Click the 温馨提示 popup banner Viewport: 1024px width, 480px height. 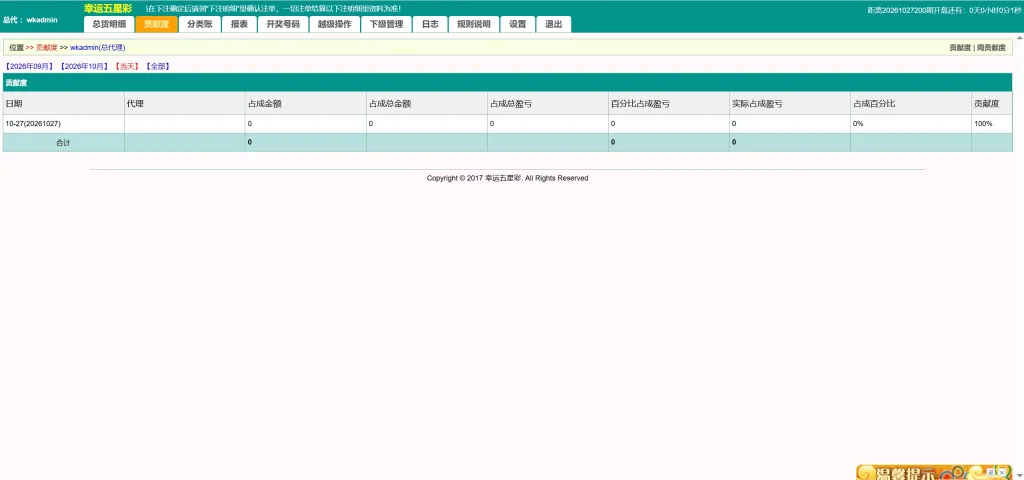pos(934,472)
